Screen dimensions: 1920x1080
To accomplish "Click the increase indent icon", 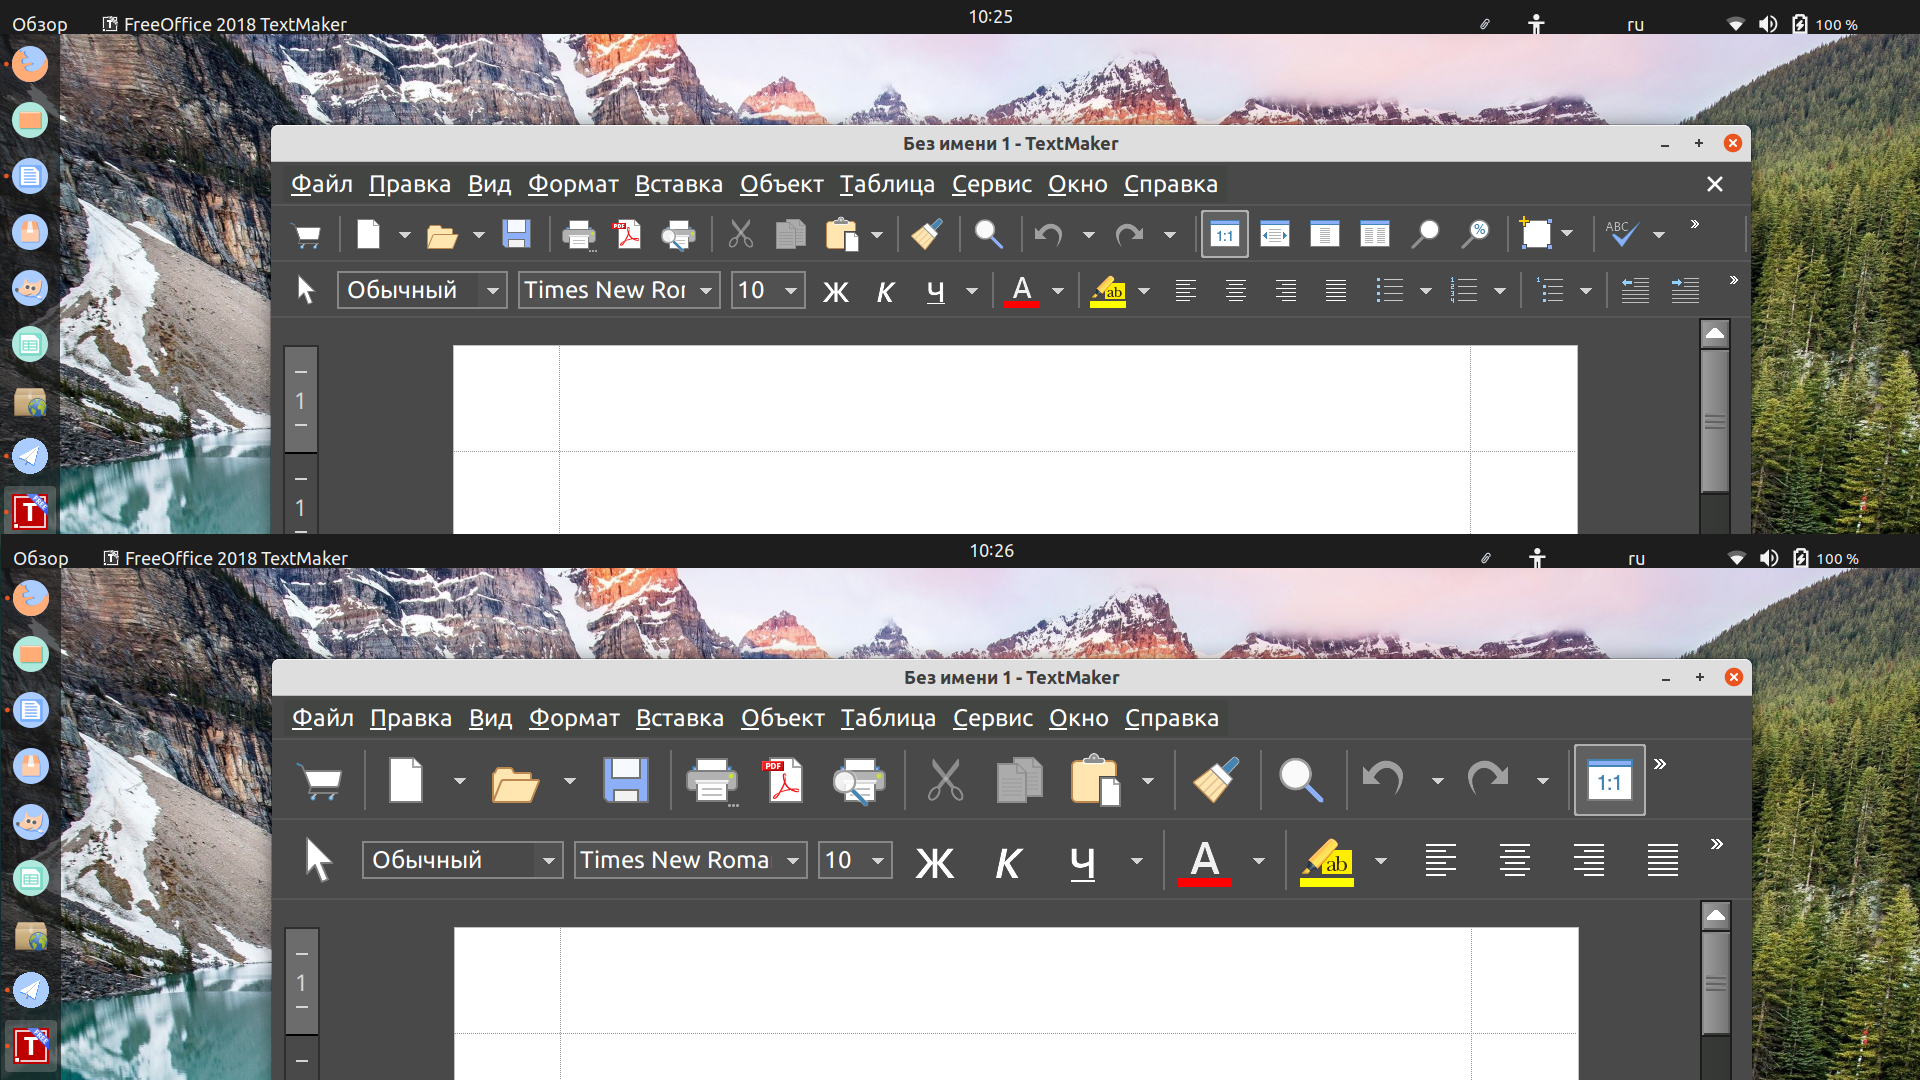I will pos(1685,291).
